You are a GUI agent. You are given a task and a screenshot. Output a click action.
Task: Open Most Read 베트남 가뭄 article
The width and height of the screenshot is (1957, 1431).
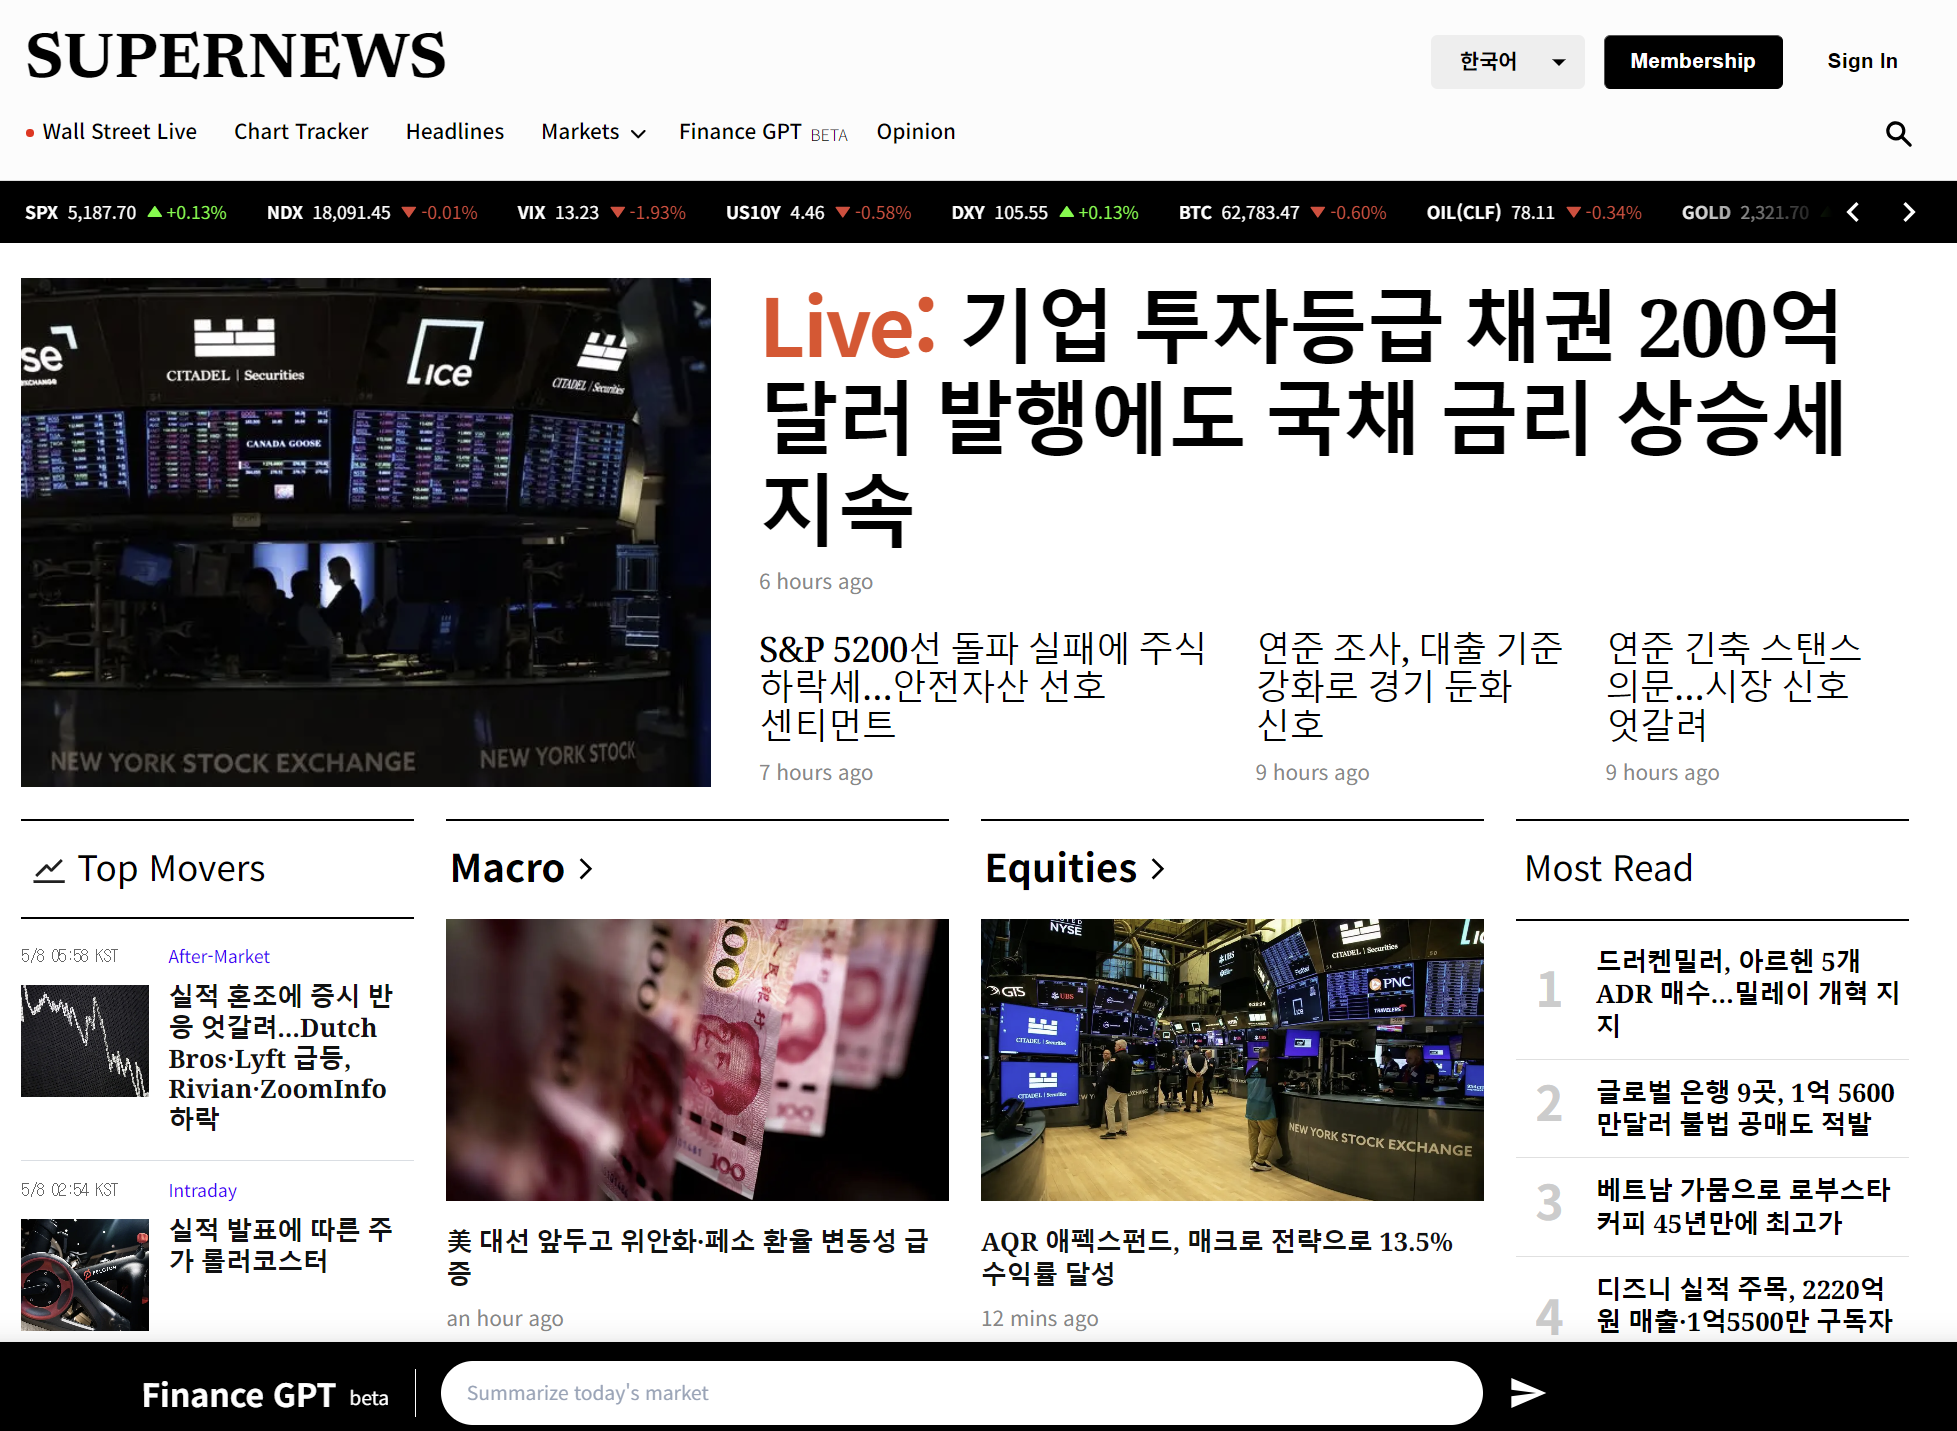pos(1743,1205)
